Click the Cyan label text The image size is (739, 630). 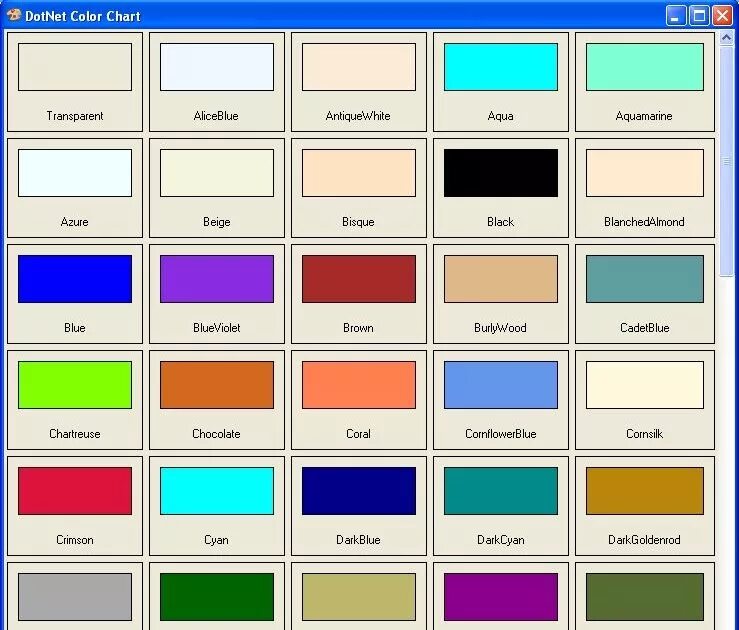pyautogui.click(x=216, y=540)
